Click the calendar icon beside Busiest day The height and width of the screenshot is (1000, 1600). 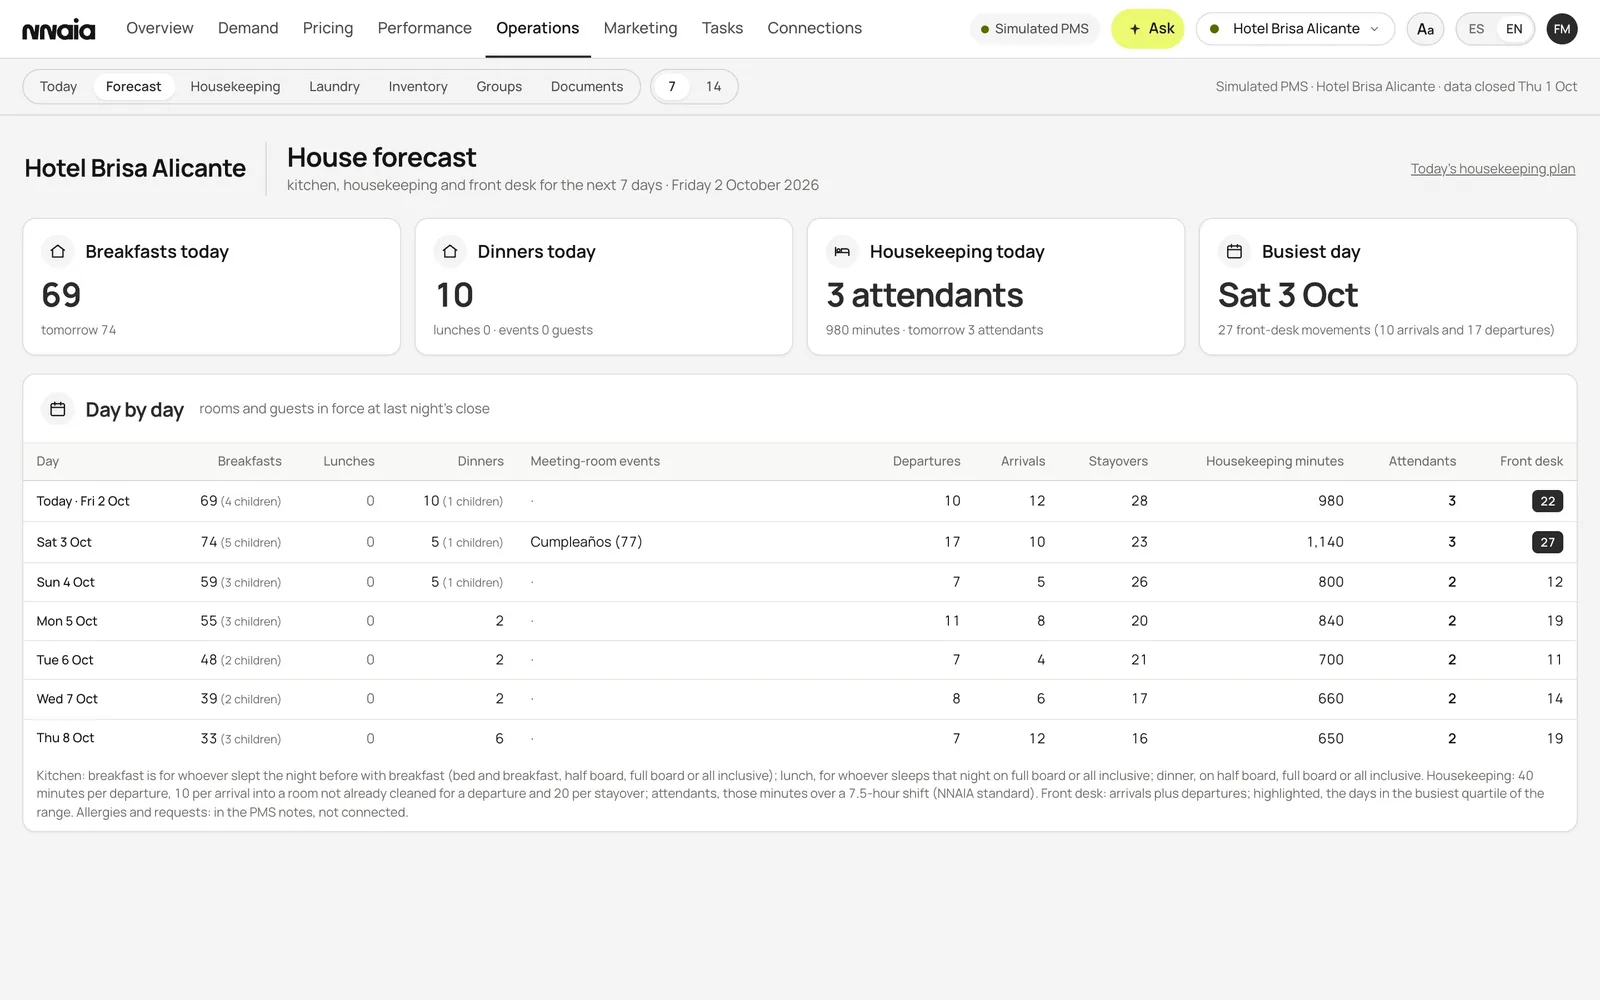coord(1234,252)
